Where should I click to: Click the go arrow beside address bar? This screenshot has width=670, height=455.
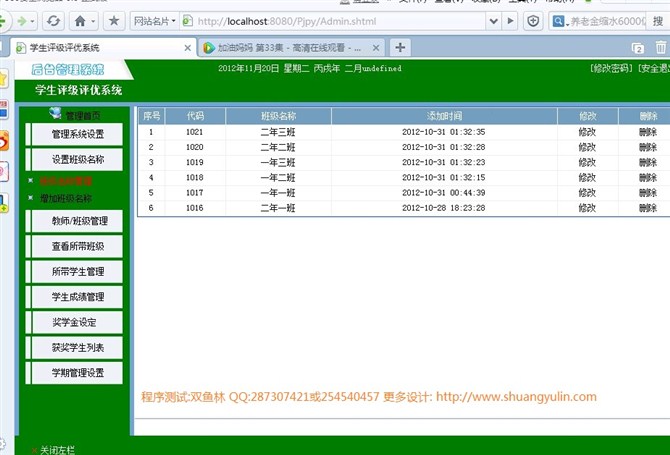pyautogui.click(x=510, y=21)
